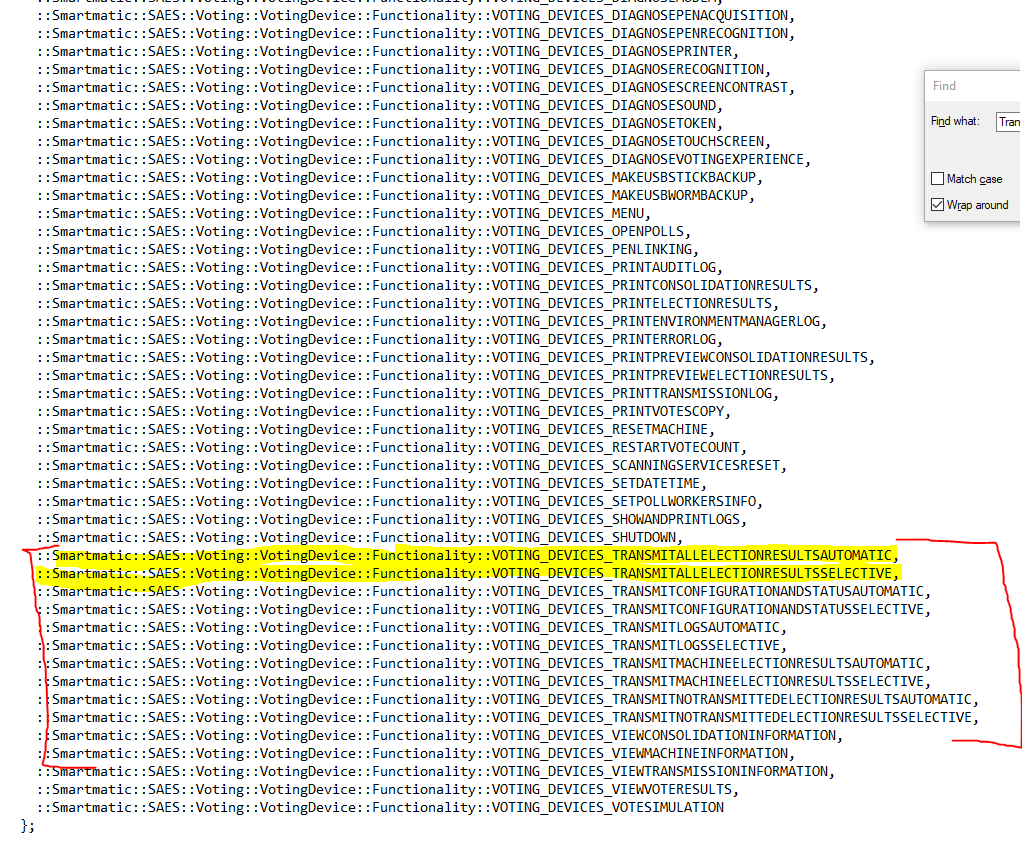The width and height of the screenshot is (1022, 844).
Task: Click the VOTING_DEVICES_SETDATETIME line
Action: (372, 484)
